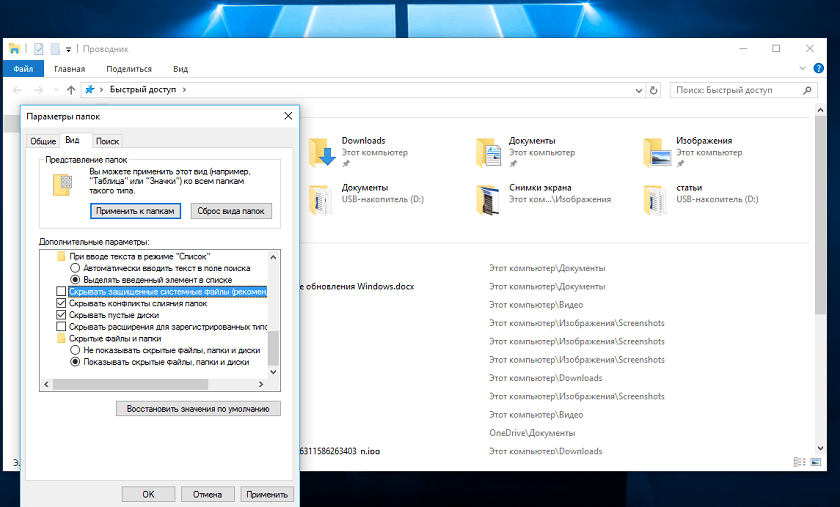This screenshot has width=840, height=507.
Task: Open the Вид ribbon tab in Explorer
Action: pyautogui.click(x=181, y=69)
